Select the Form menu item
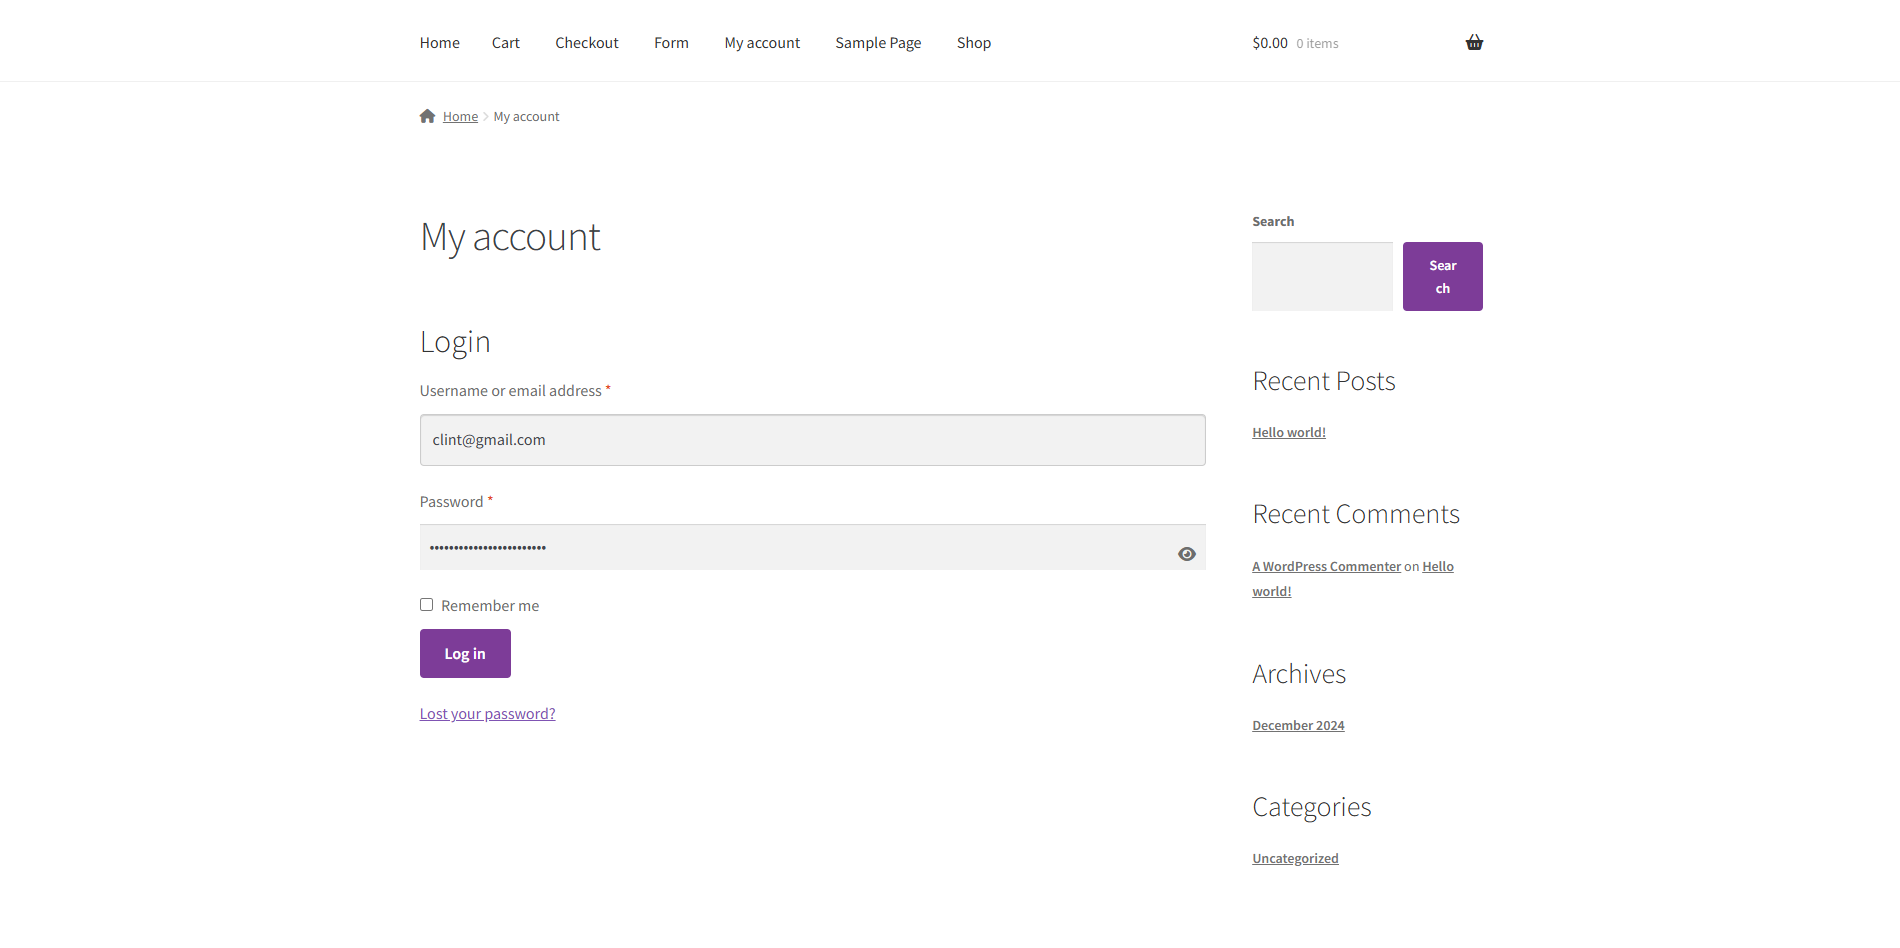1900x948 pixels. [671, 43]
